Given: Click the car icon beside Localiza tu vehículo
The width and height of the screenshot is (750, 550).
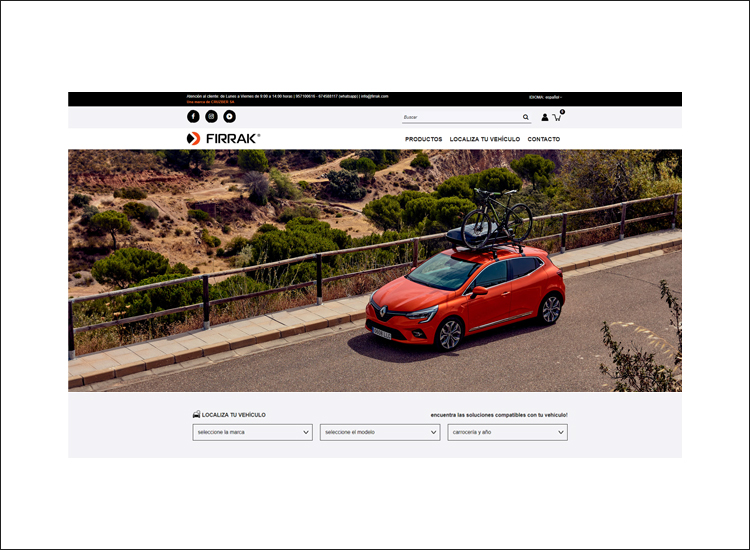Looking at the screenshot, I should pos(196,414).
